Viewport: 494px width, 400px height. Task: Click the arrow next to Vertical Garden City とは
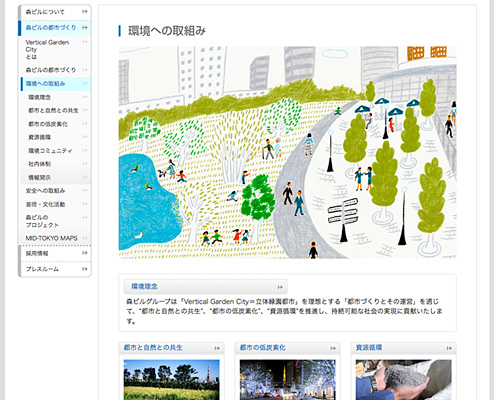[85, 42]
